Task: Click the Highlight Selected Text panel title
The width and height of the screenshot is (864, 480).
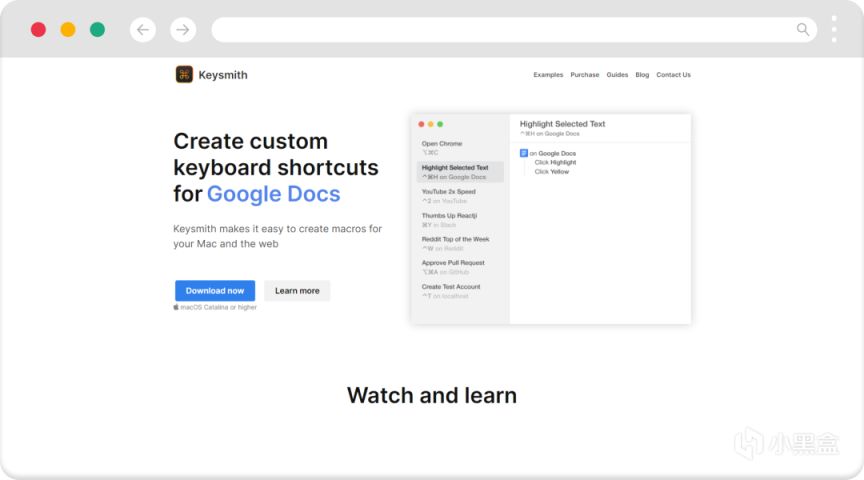Action: coord(563,124)
